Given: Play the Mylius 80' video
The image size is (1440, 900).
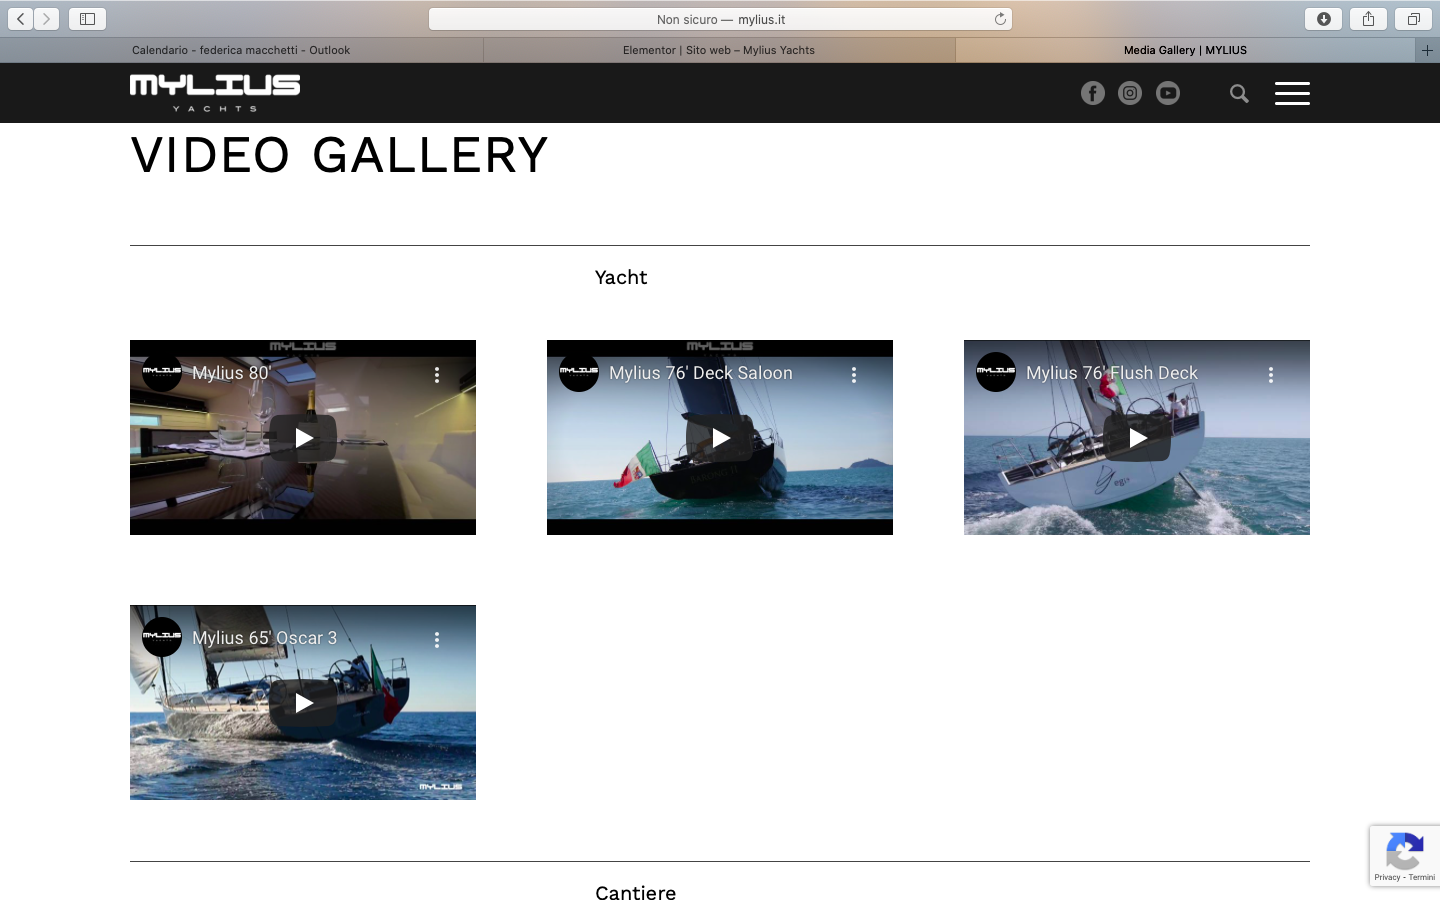Looking at the screenshot, I should [x=303, y=438].
